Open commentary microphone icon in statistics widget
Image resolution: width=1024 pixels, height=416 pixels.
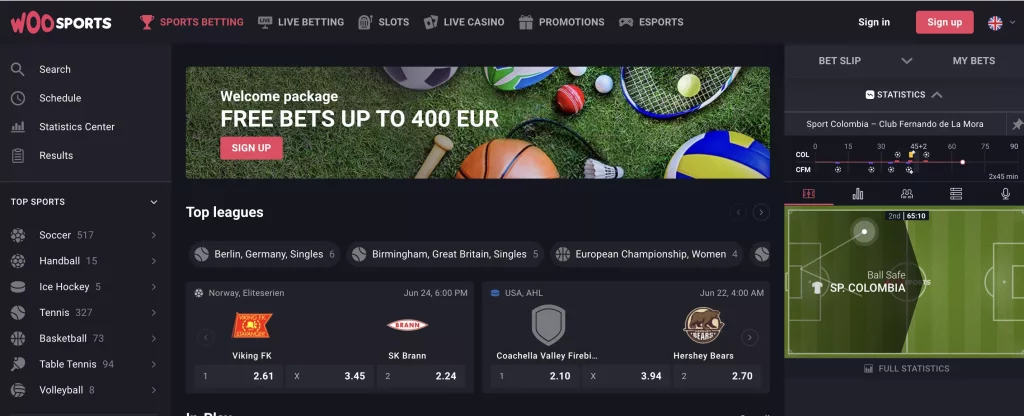1006,194
